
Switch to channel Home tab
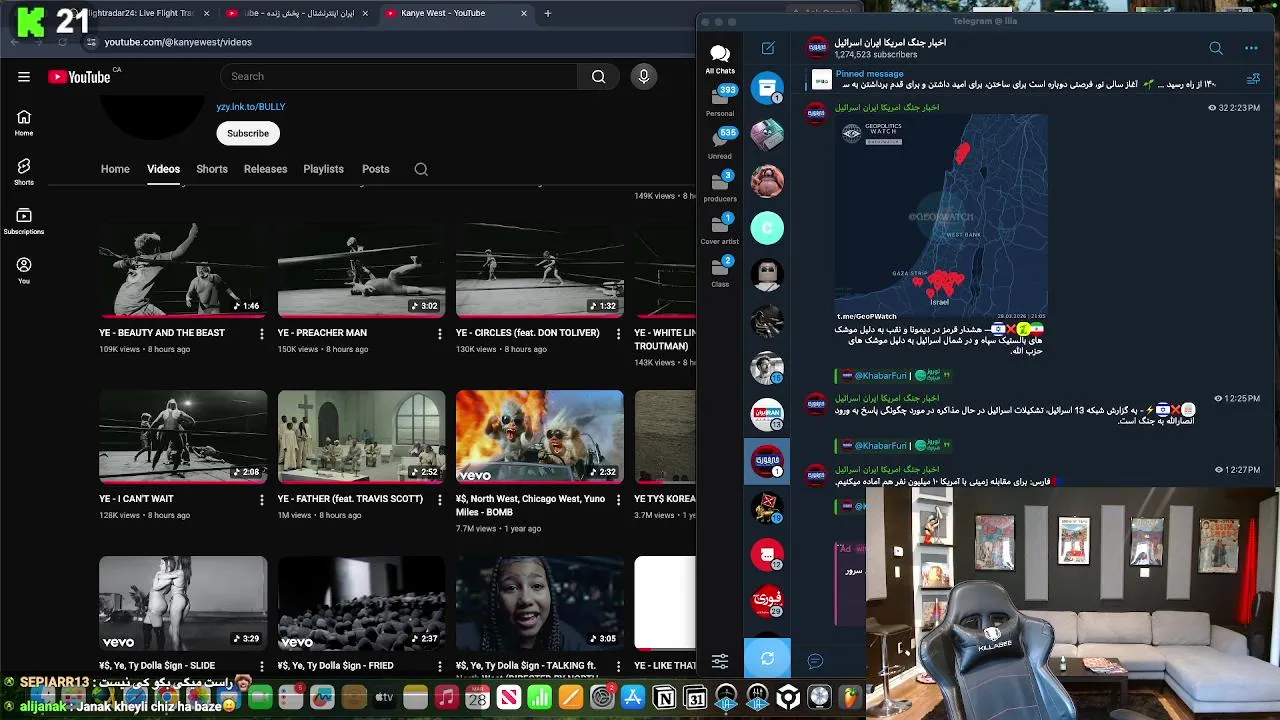click(x=115, y=169)
